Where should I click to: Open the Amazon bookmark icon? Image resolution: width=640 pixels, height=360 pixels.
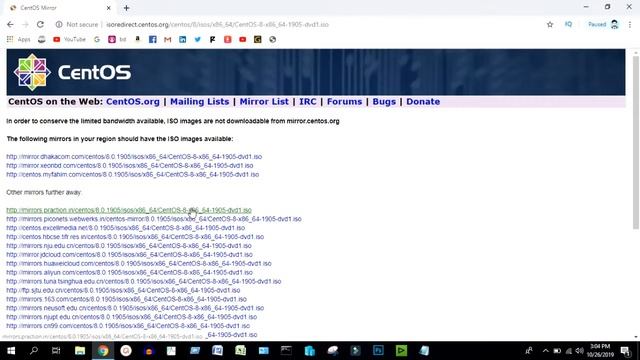coord(138,40)
